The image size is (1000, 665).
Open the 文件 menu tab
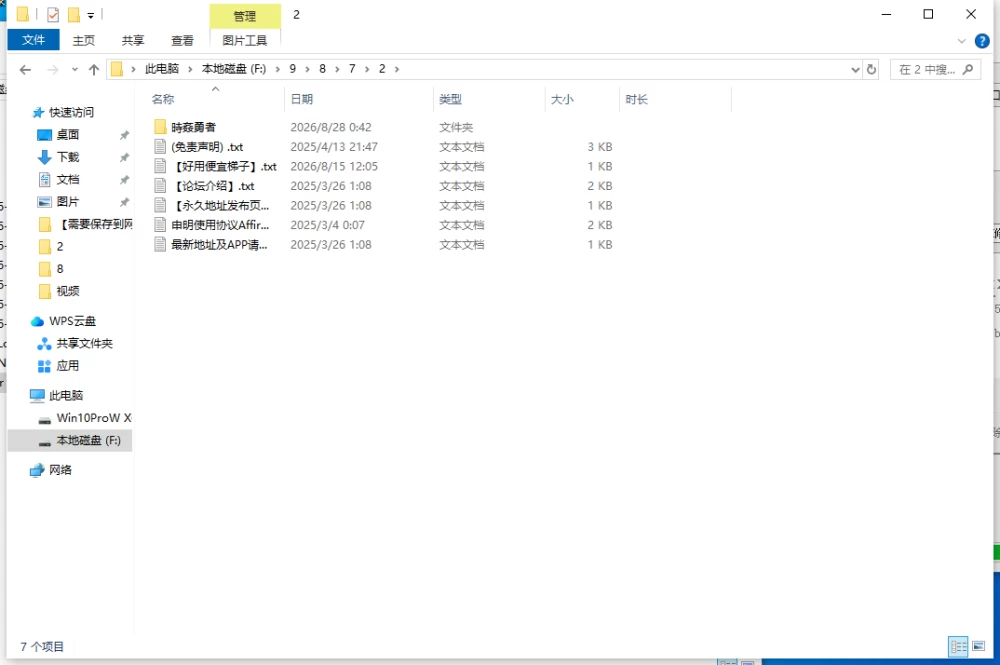click(x=33, y=40)
